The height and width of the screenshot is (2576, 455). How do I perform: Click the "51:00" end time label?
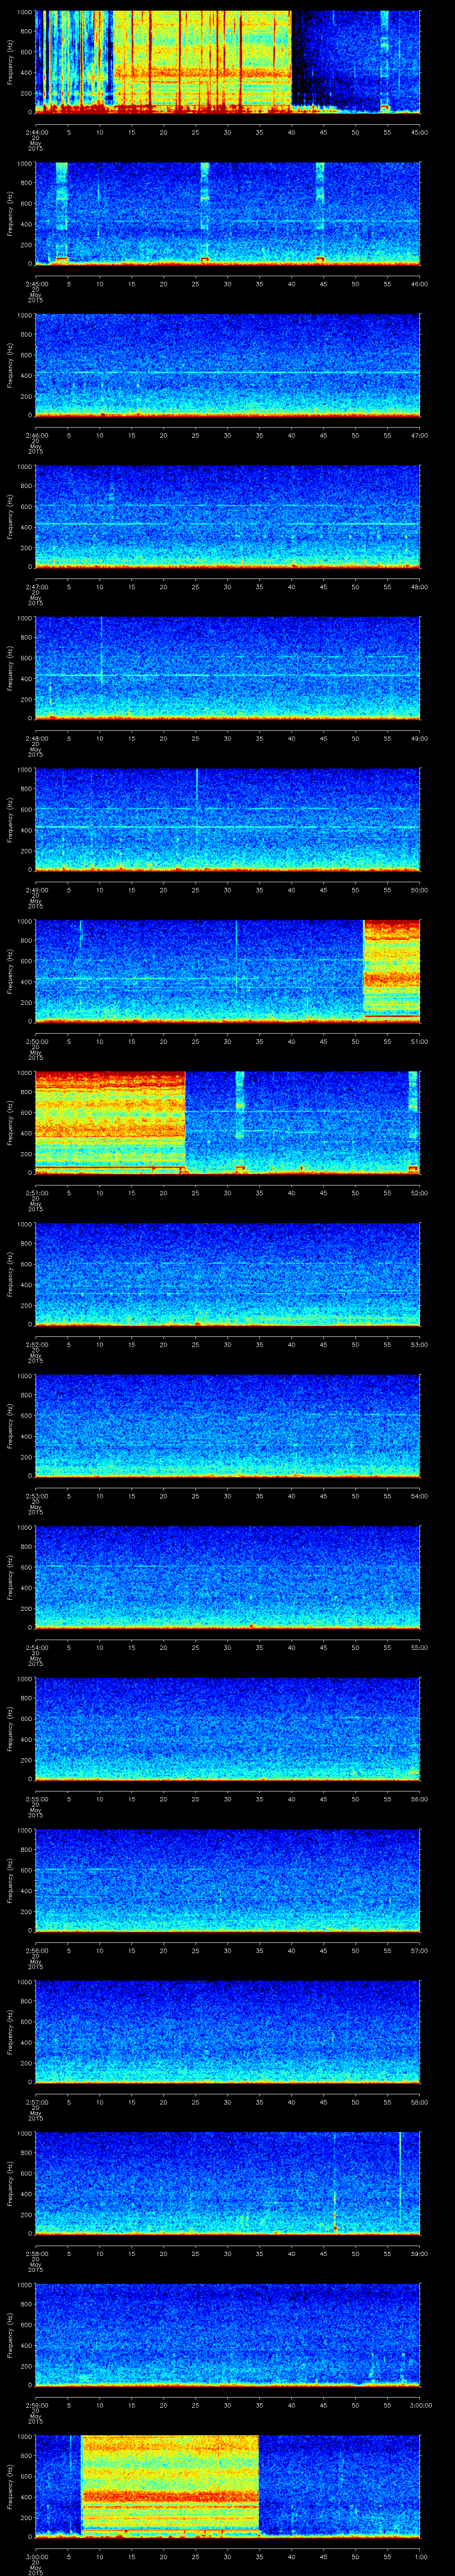click(x=420, y=1041)
